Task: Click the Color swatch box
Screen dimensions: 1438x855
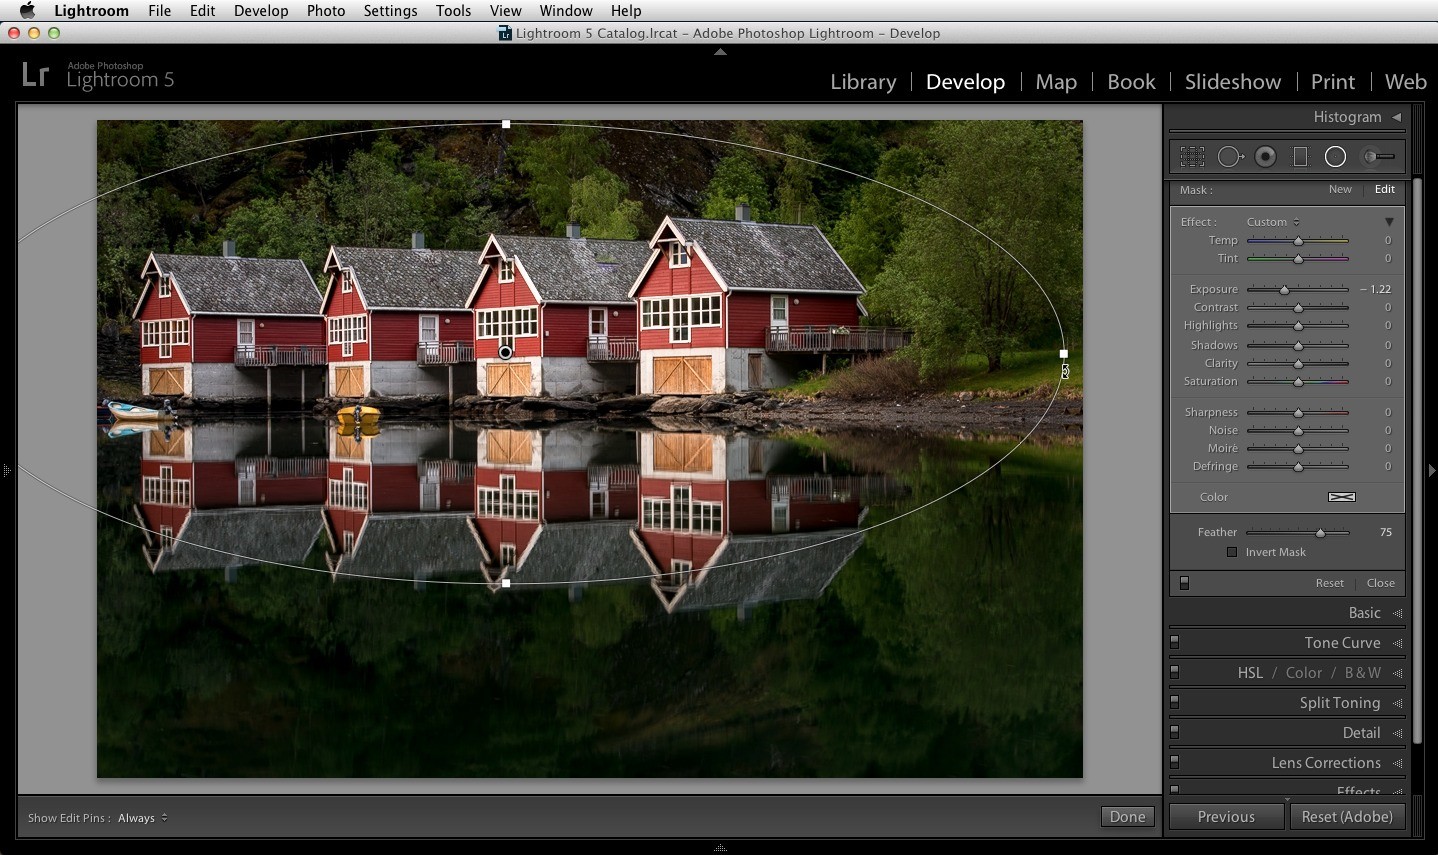Action: coord(1342,497)
